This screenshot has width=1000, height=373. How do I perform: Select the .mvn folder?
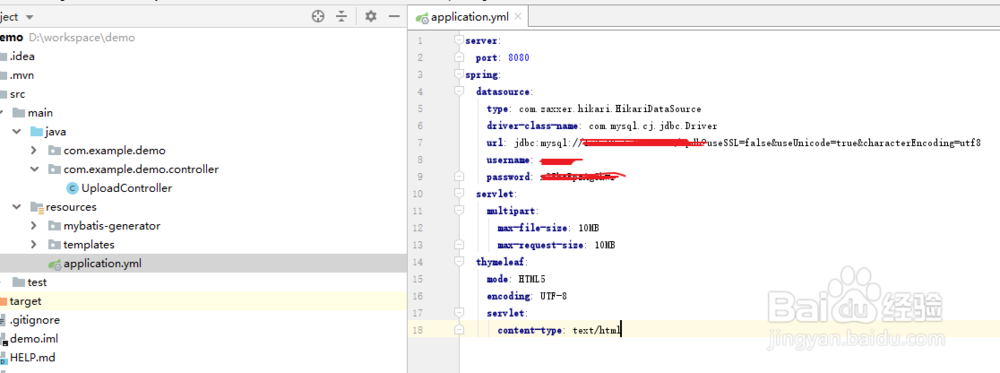click(22, 75)
